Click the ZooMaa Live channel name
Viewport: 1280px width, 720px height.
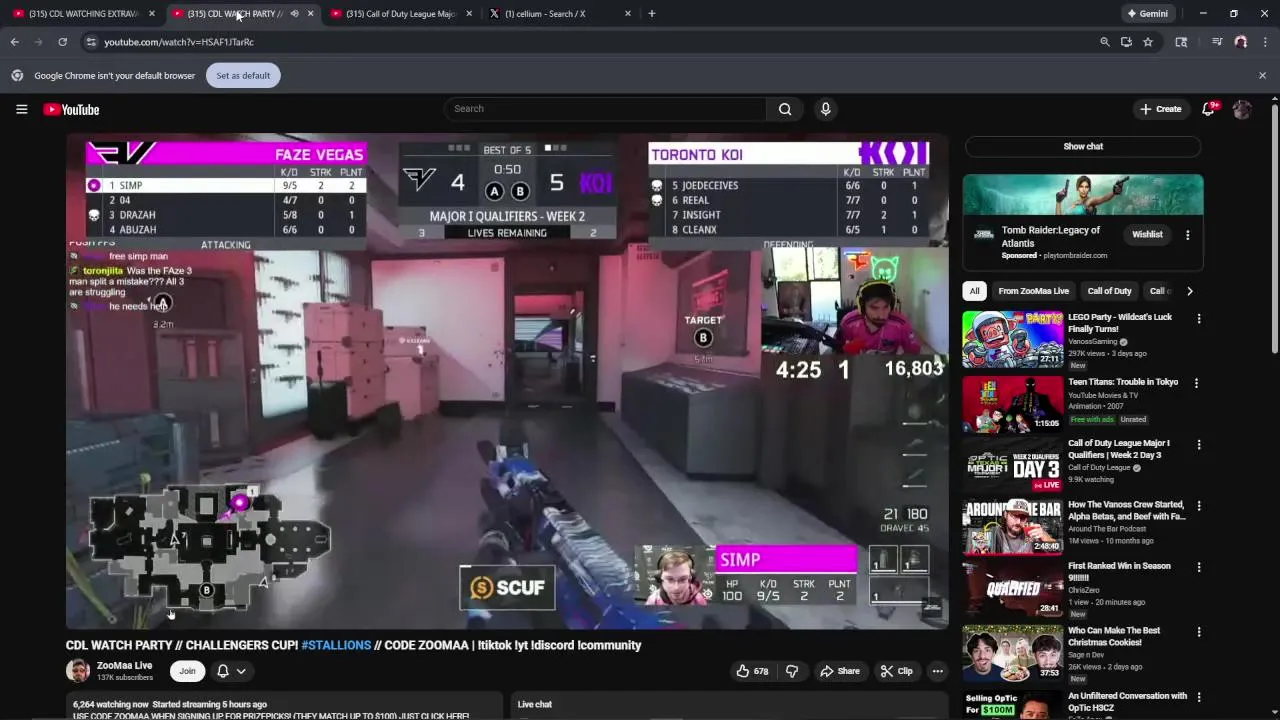(x=124, y=665)
